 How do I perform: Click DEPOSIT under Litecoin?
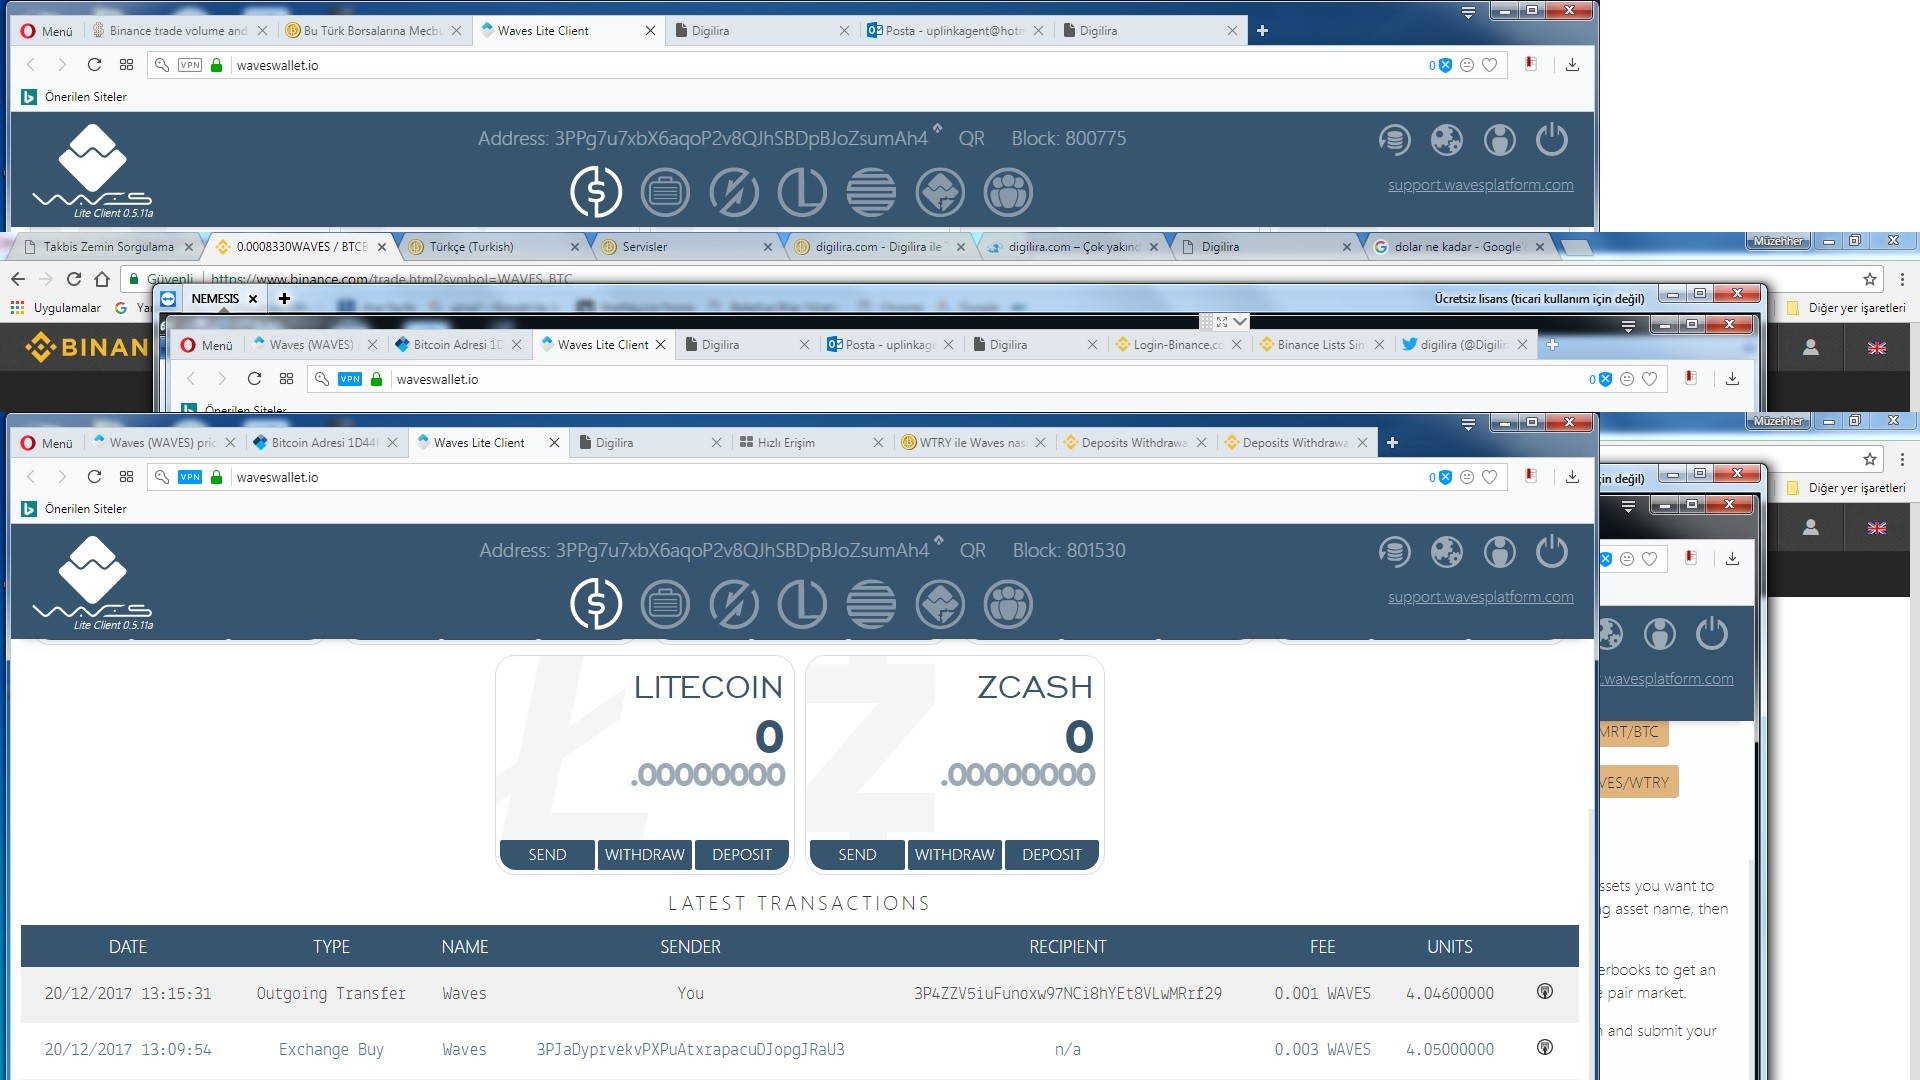click(742, 855)
